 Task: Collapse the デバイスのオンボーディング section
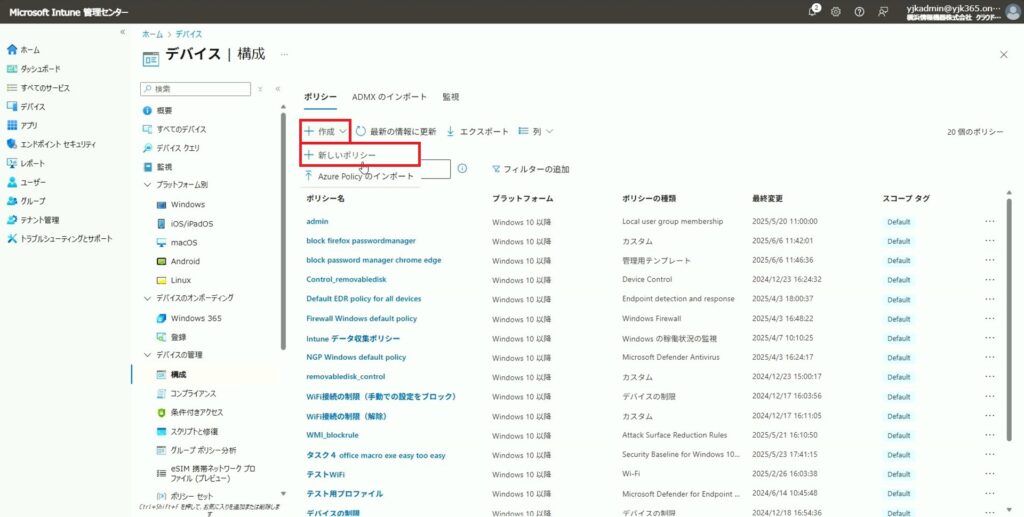pos(148,298)
